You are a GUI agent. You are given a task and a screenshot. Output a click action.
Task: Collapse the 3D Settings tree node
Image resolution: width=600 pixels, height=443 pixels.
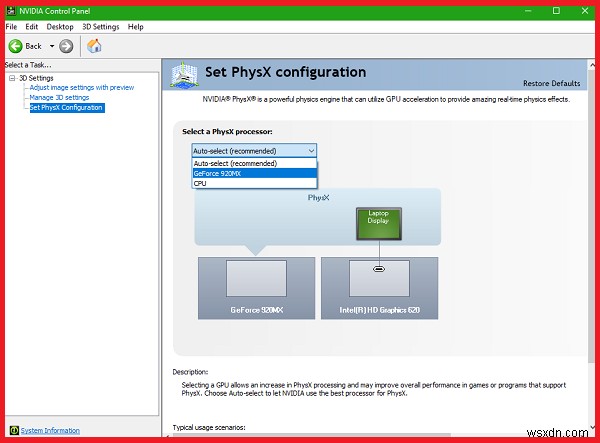tap(12, 78)
